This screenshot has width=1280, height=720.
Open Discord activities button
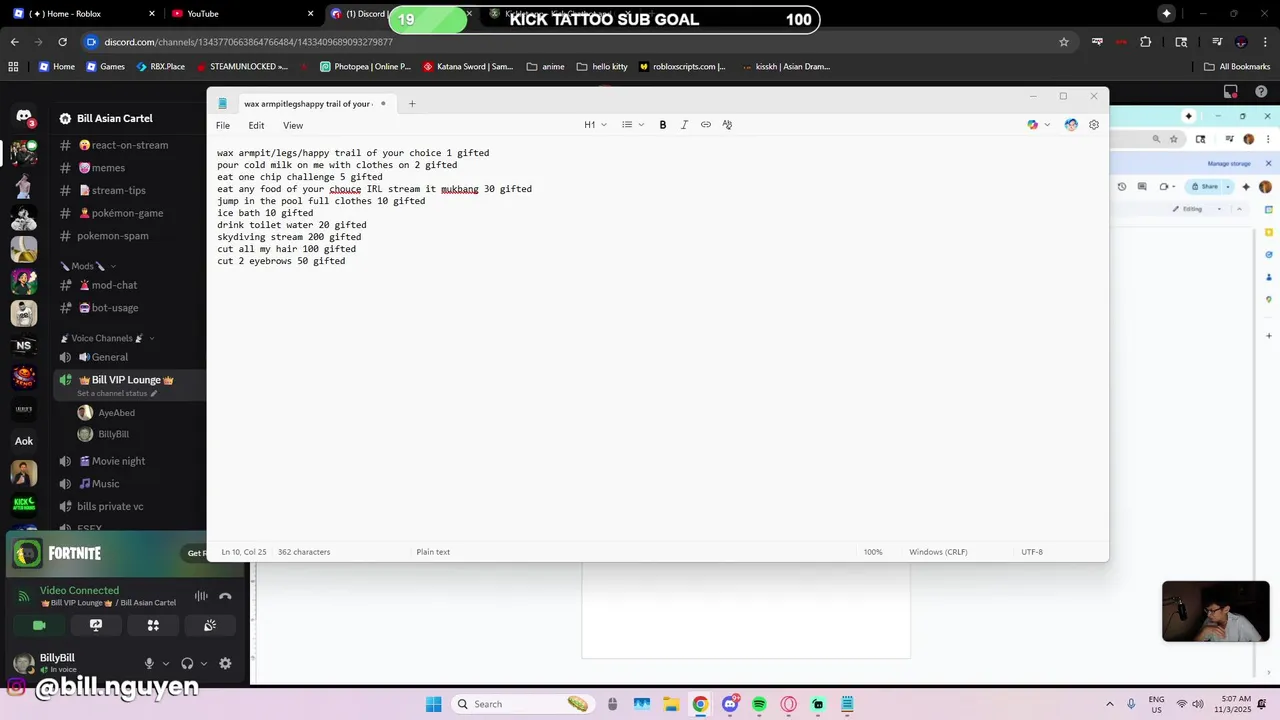tap(153, 625)
